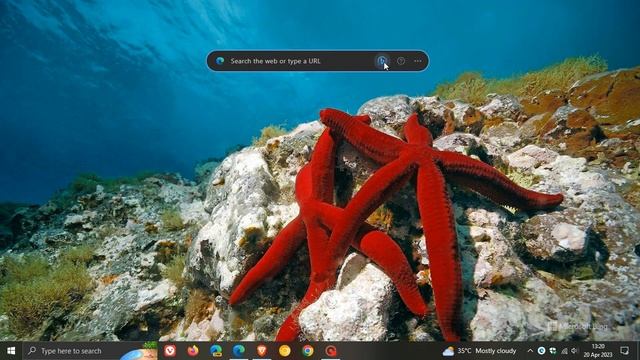Open the red circular app in taskbar
Viewport: 640px width, 360px height.
331,351
